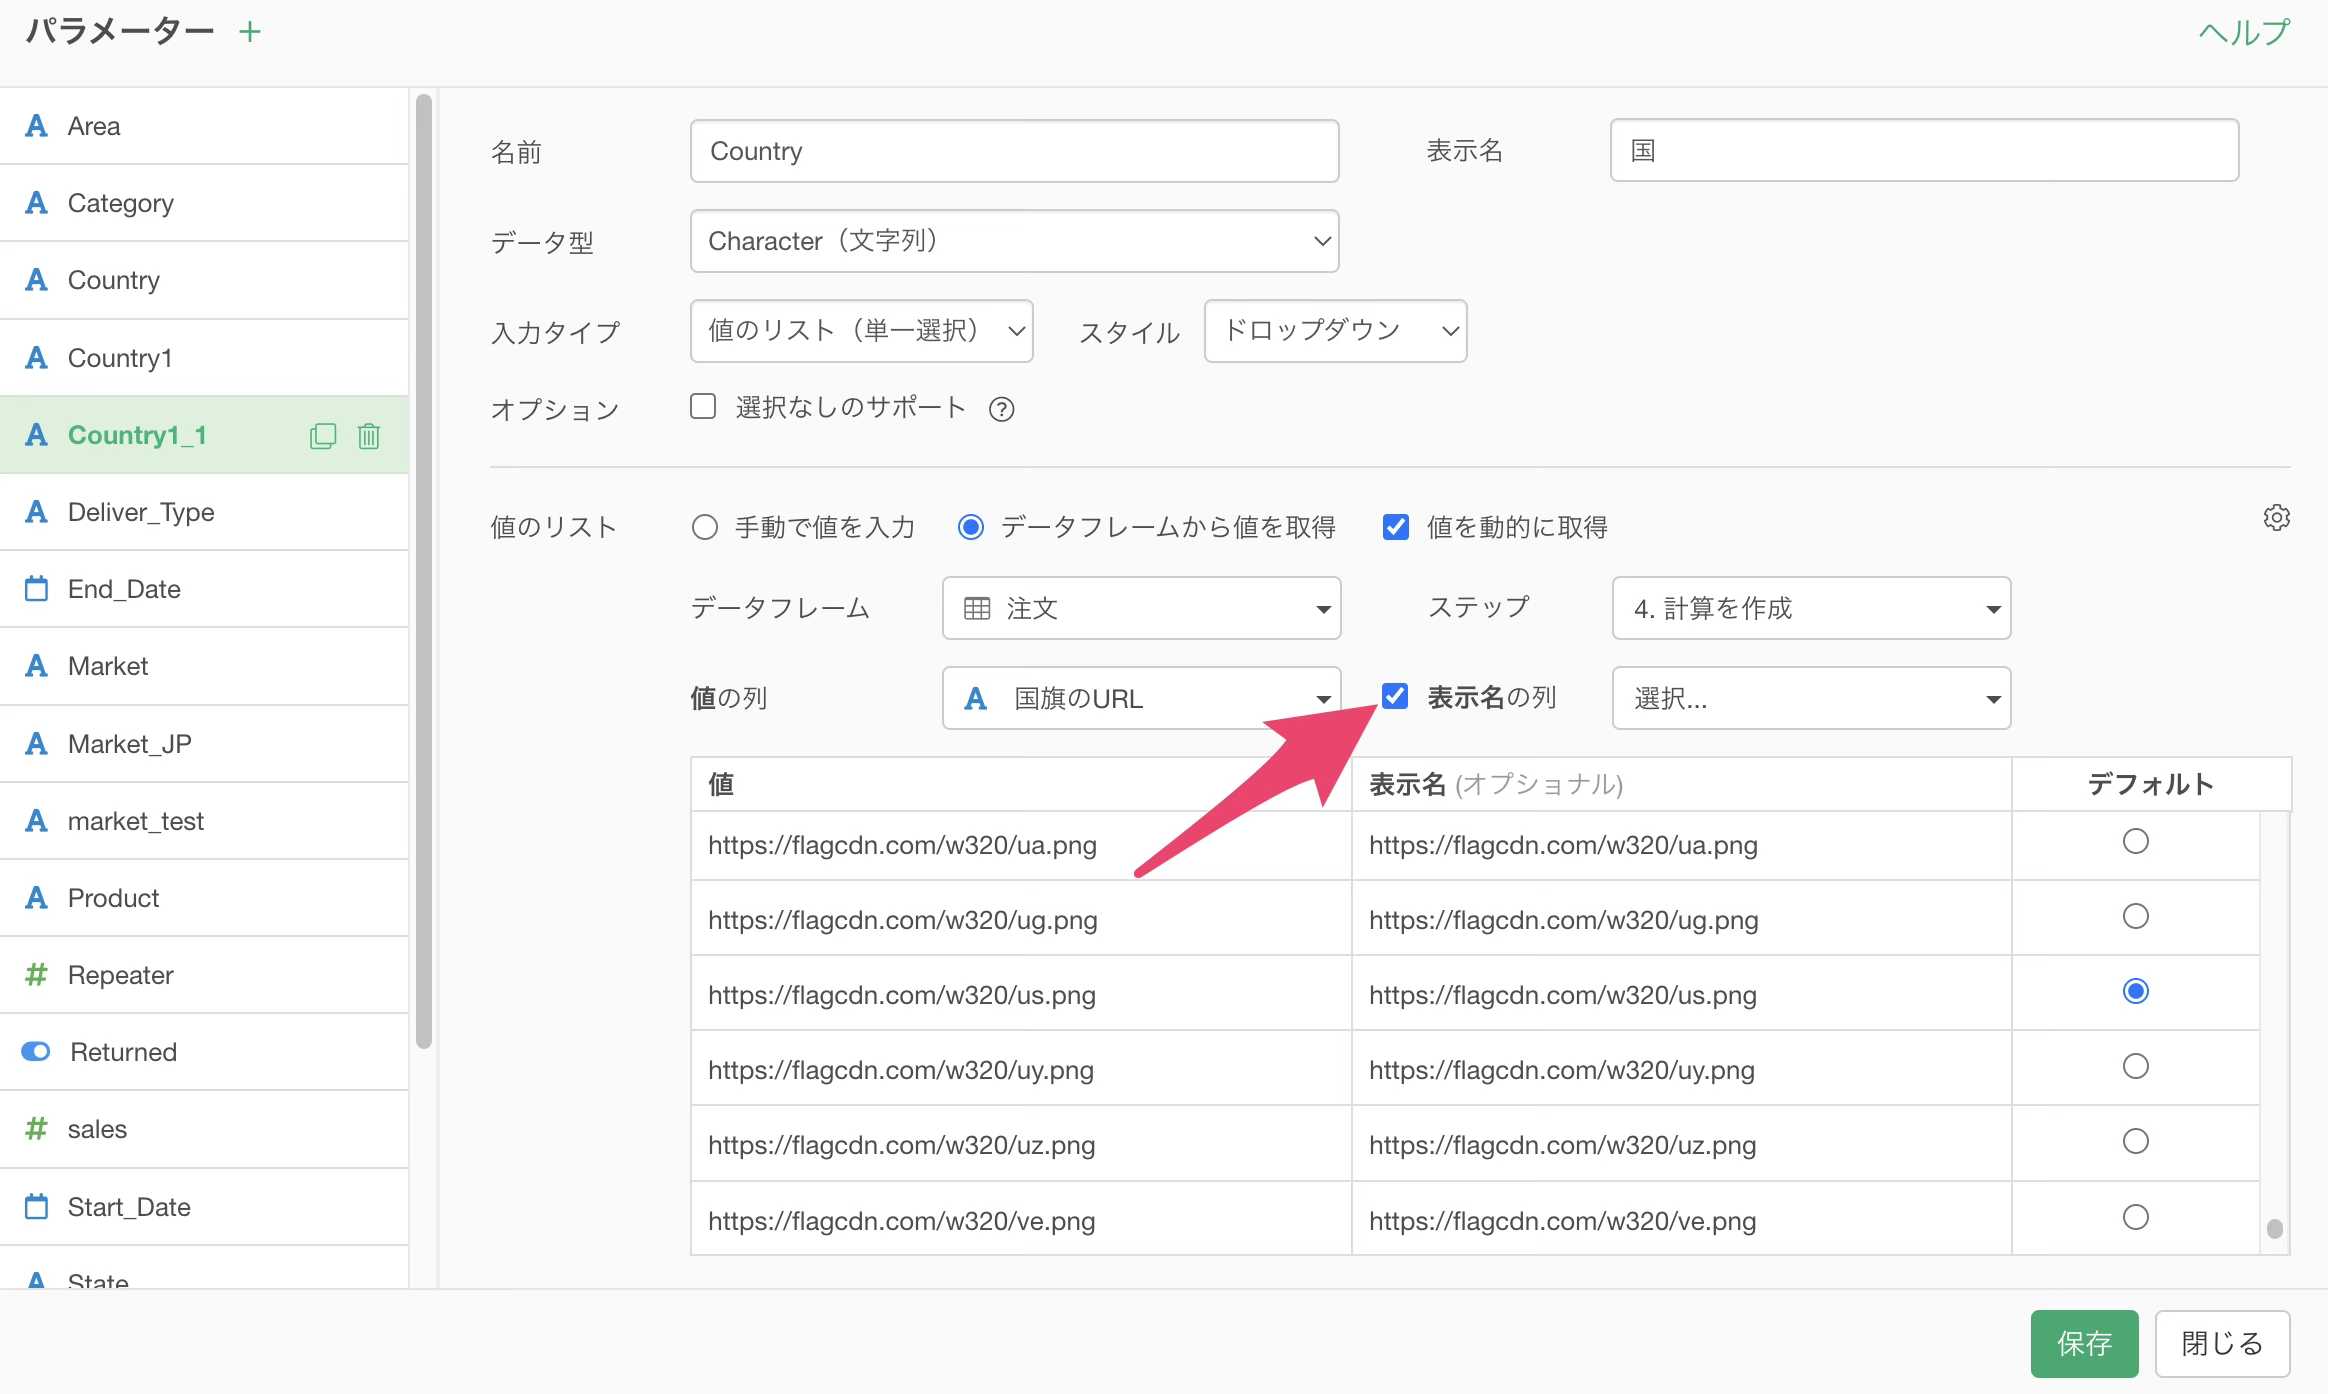This screenshot has width=2328, height=1394.
Task: Click display name cell for ve.png
Action: tap(1682, 1220)
